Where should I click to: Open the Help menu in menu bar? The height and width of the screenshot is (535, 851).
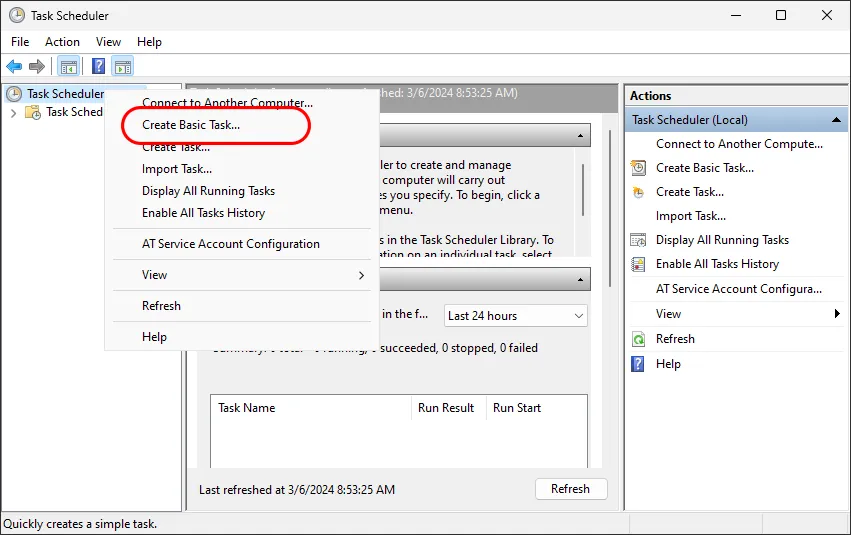coord(149,42)
